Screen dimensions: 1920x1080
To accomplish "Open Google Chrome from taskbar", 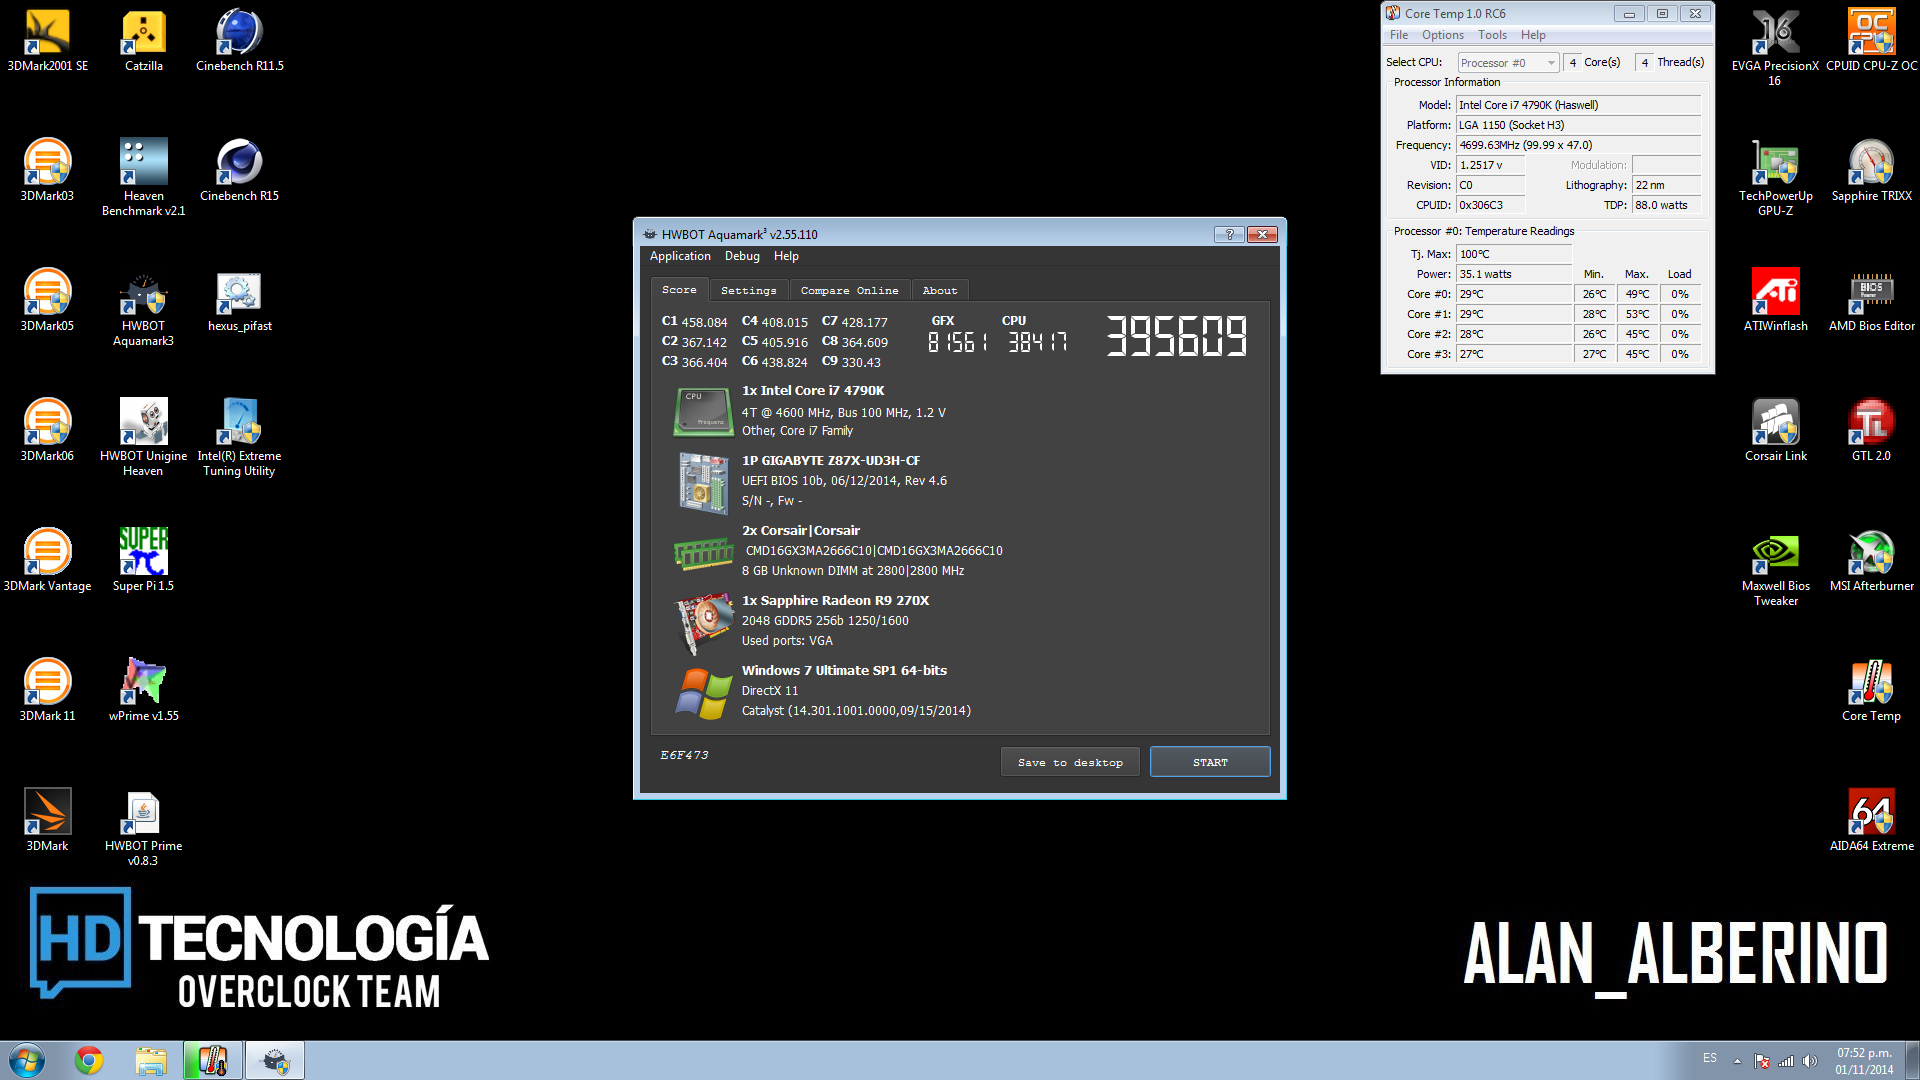I will pos(89,1060).
